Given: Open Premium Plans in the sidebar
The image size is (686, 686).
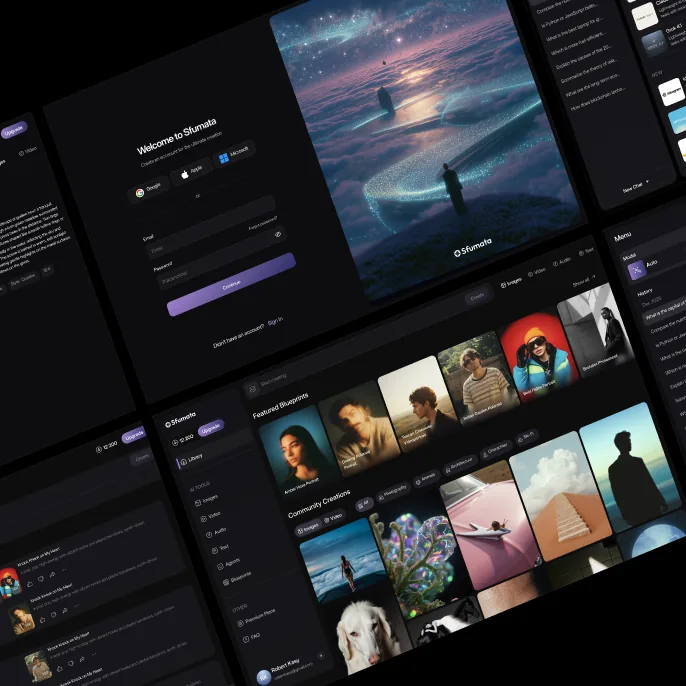Looking at the screenshot, I should point(256,618).
